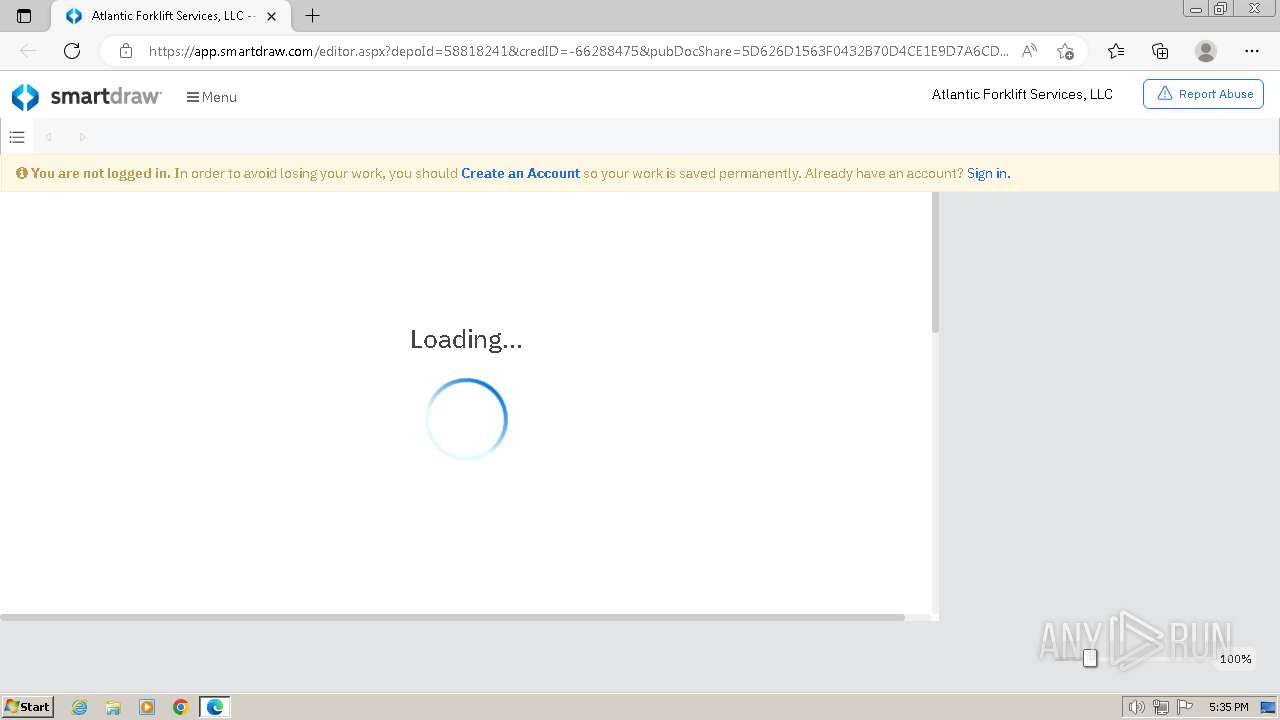The height and width of the screenshot is (720, 1280).
Task: Click the volume tray icon
Action: click(x=1136, y=707)
